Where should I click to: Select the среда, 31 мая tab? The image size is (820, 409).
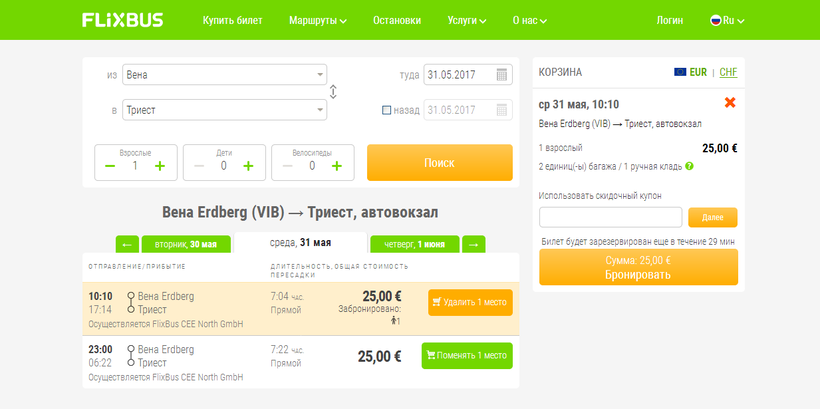300,243
